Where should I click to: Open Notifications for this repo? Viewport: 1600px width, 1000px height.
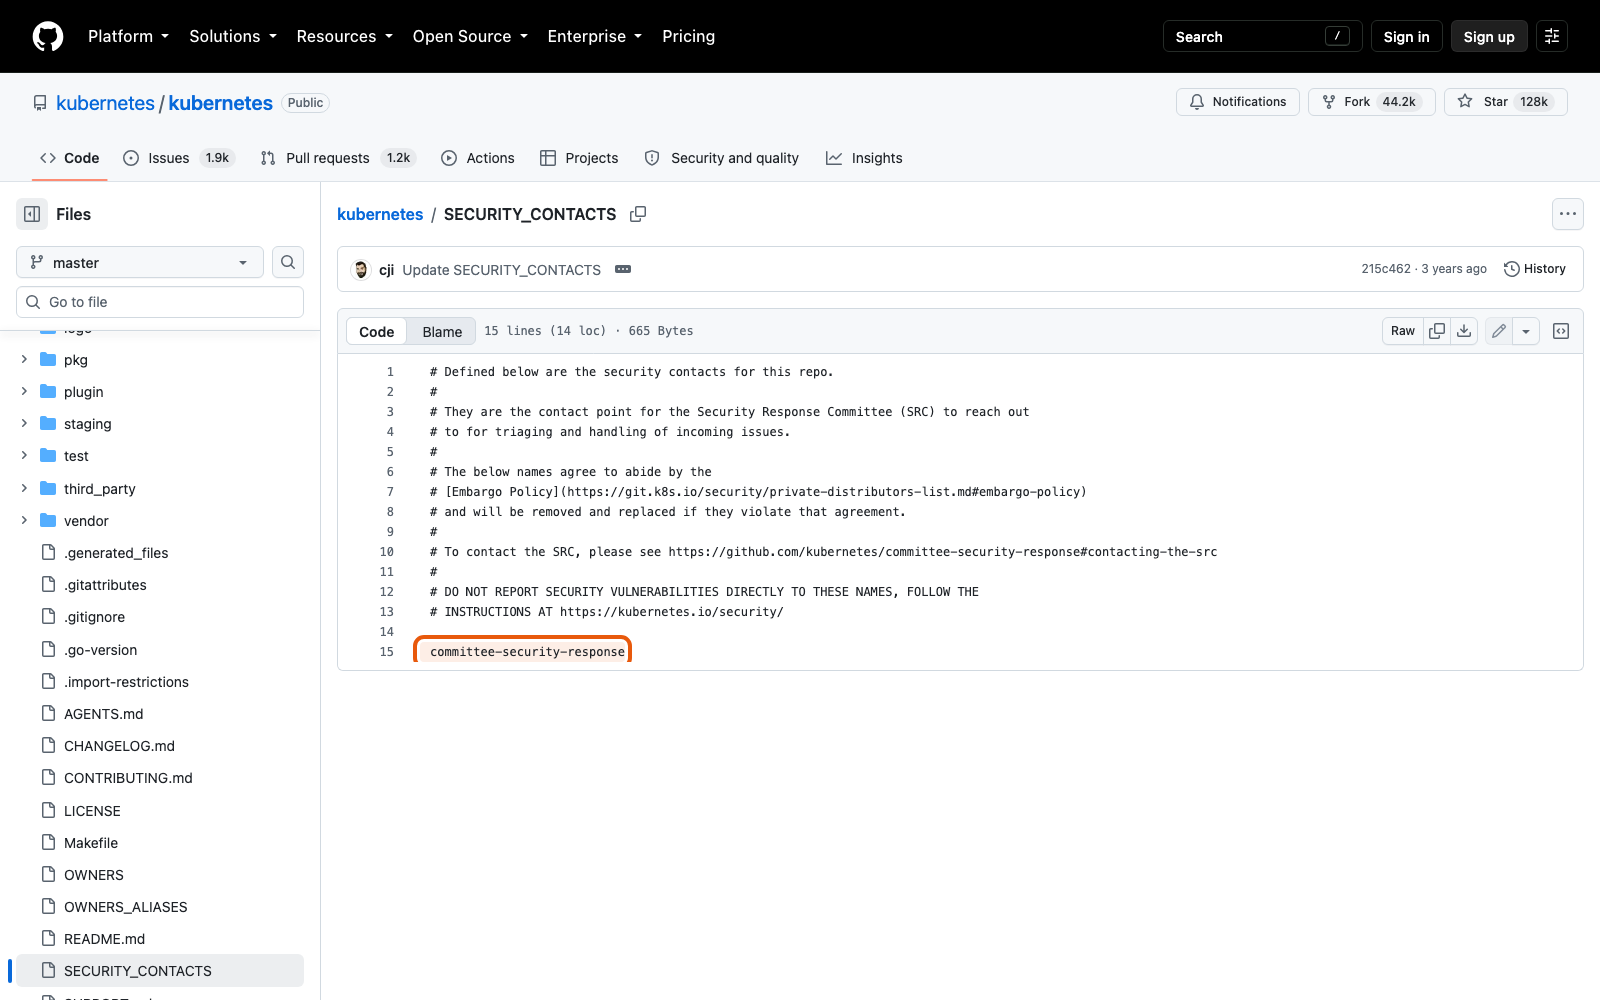1238,102
